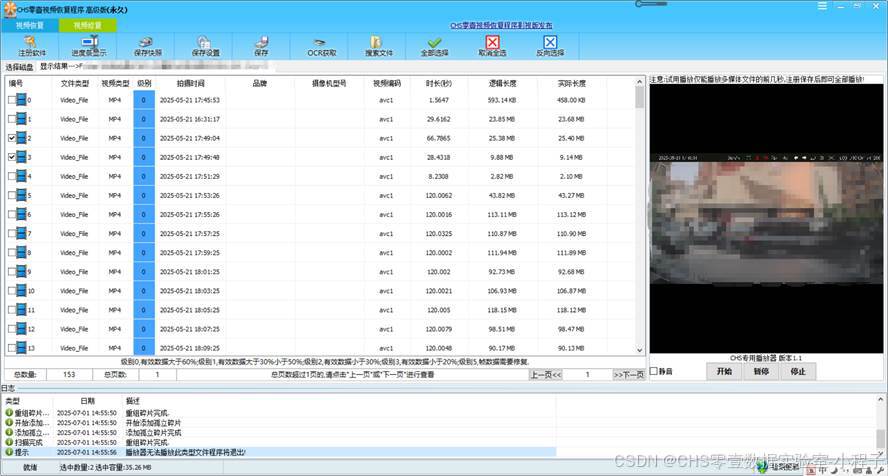888x476 pixels.
Task: Click the 保存 save icon in toolbar
Action: (x=262, y=42)
